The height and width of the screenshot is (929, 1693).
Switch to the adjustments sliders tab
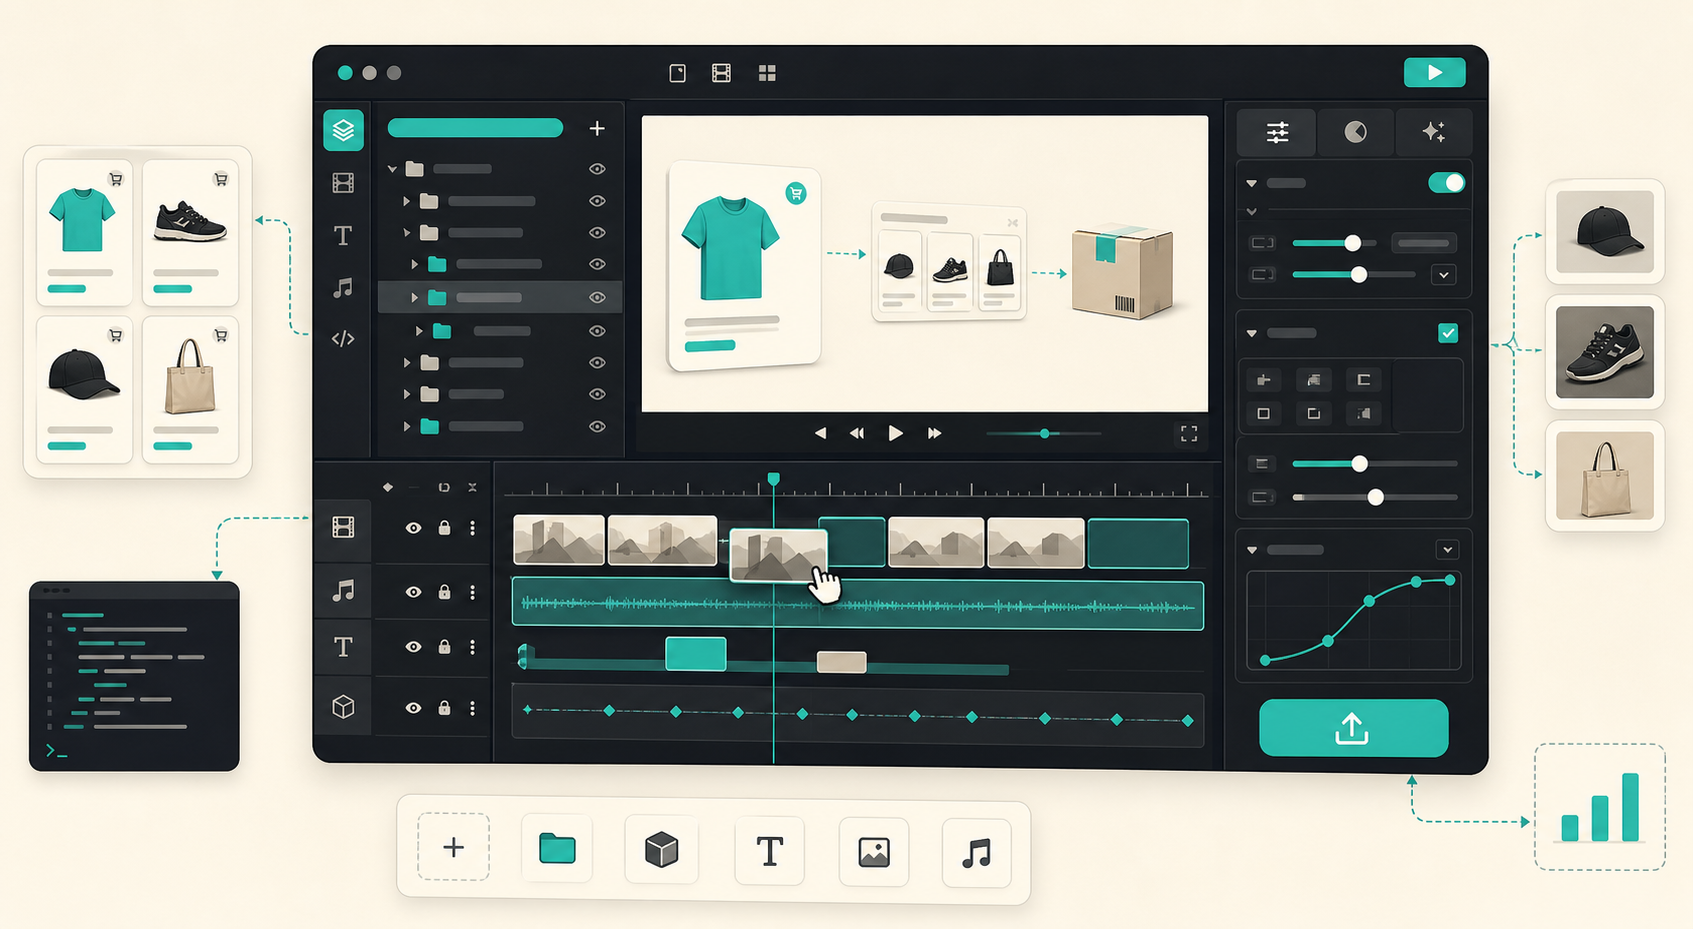coord(1277,132)
